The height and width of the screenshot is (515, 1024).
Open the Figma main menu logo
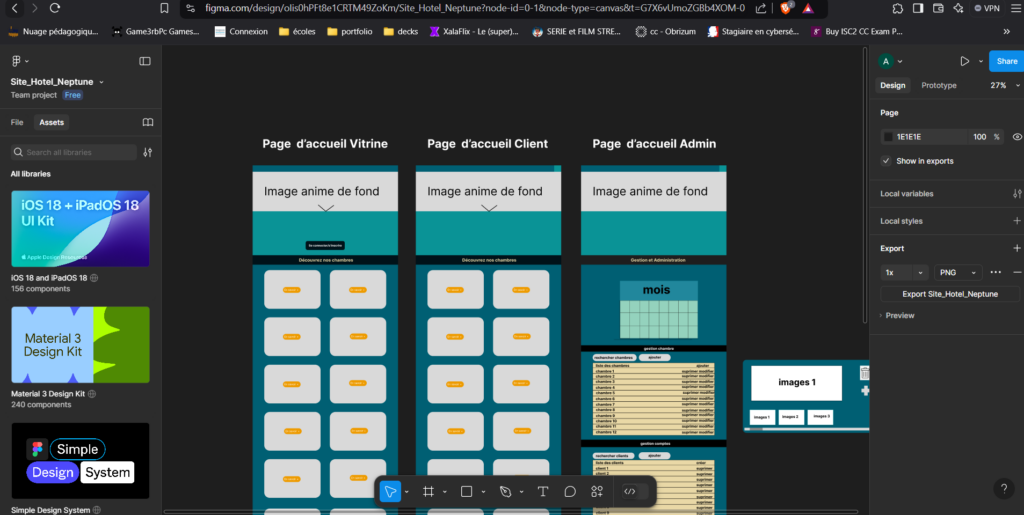coord(17,61)
